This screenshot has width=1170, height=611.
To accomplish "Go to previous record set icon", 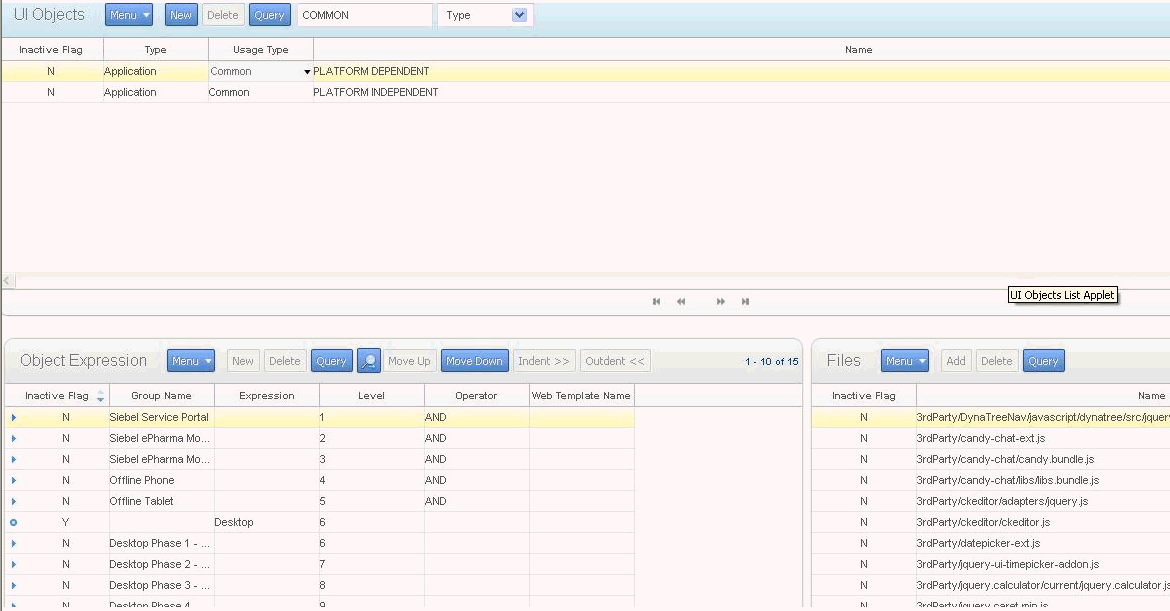I will (x=681, y=301).
